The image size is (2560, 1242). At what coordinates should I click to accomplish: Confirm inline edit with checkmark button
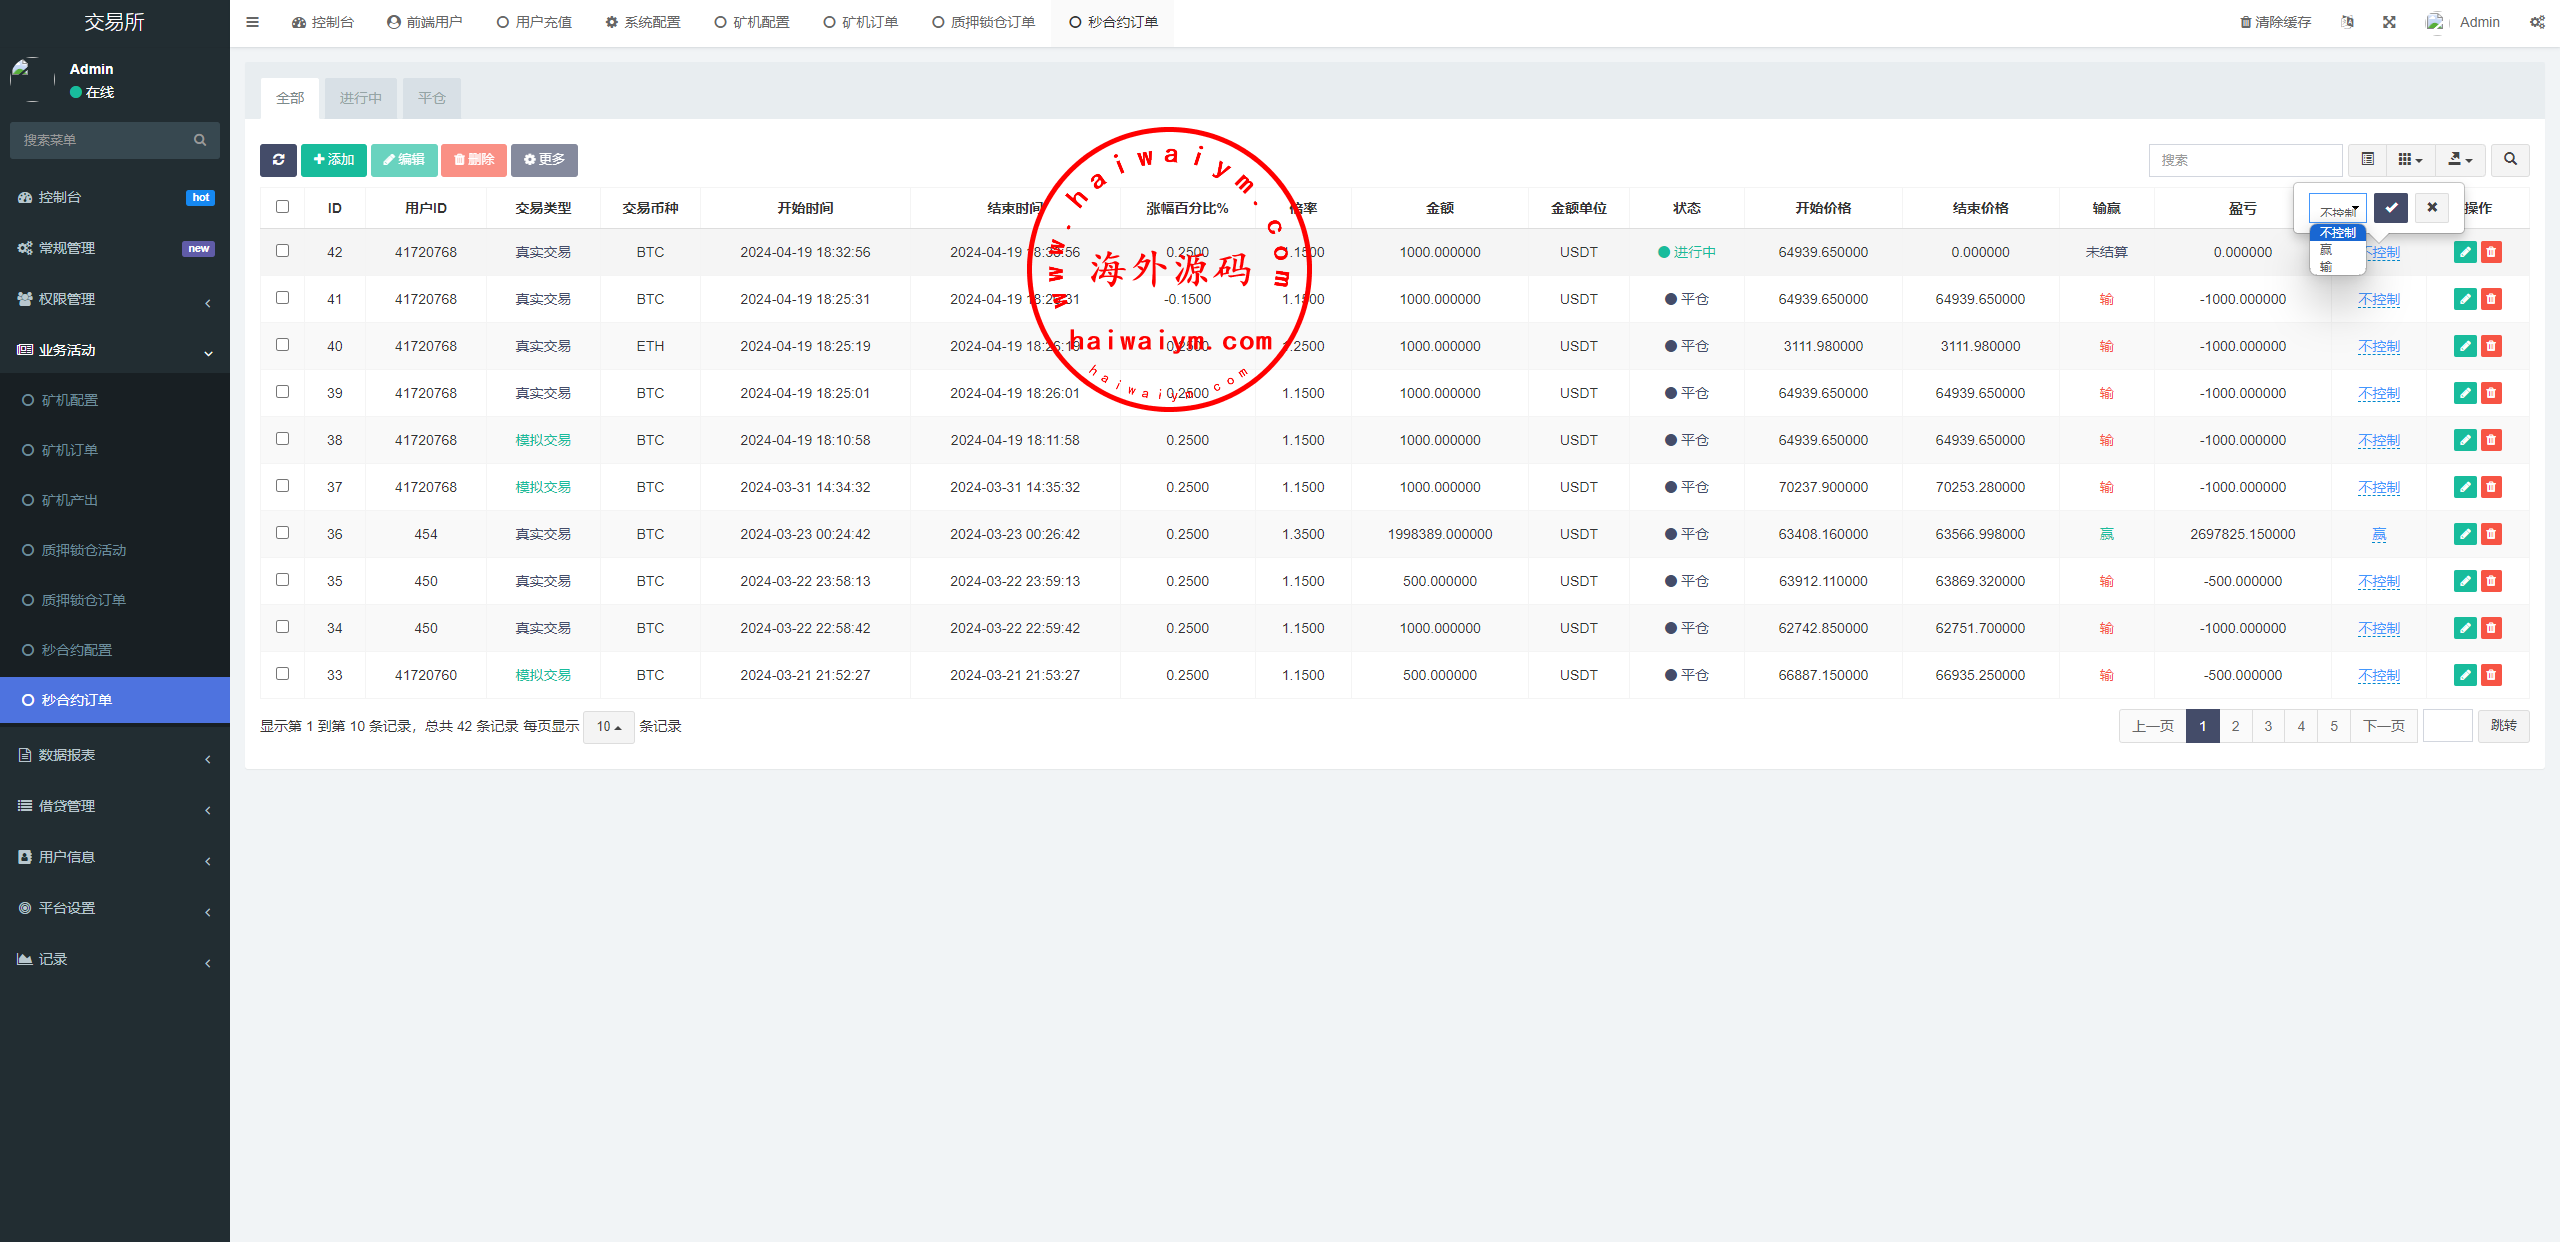tap(2391, 208)
